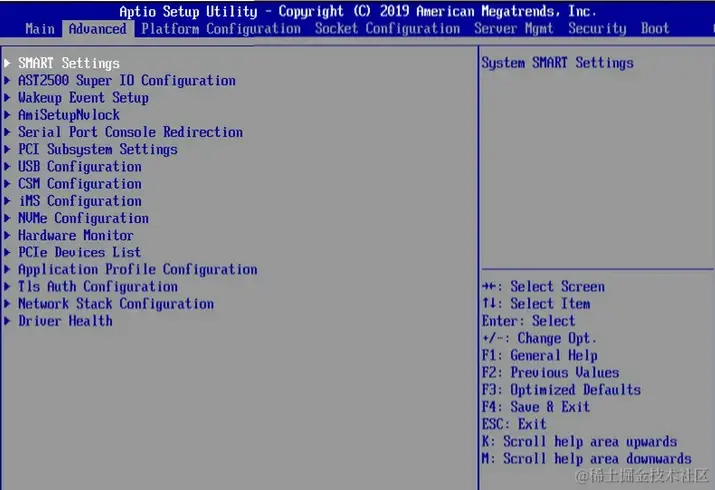The width and height of the screenshot is (715, 490).
Task: Click the 'System SMART Settings' help text
Action: click(558, 63)
